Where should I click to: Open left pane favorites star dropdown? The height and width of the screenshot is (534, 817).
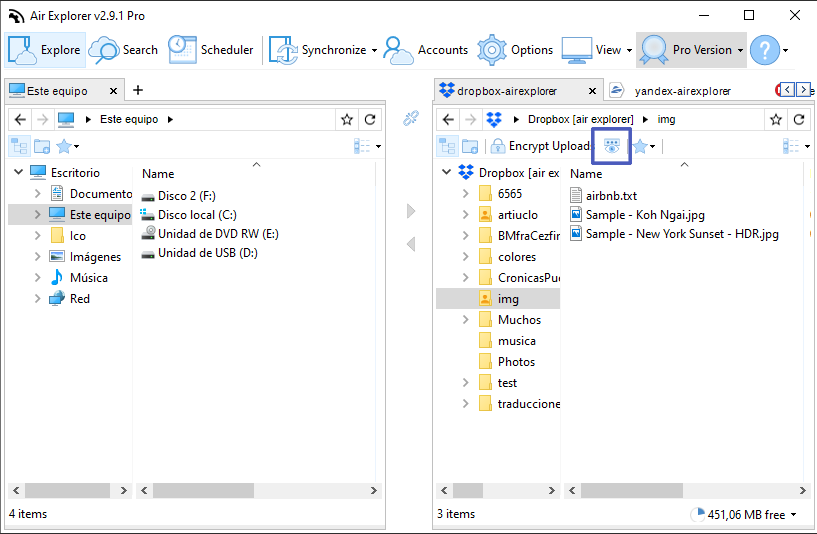click(x=68, y=146)
